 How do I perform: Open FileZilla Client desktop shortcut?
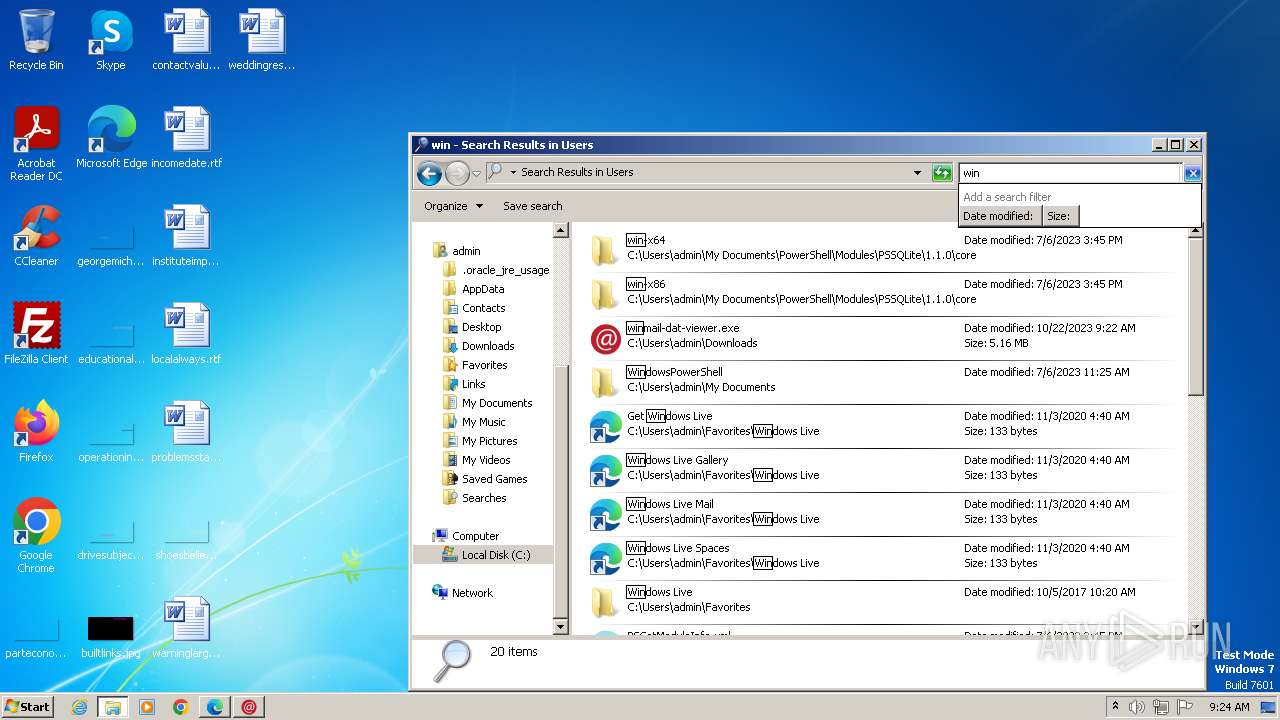click(x=36, y=334)
